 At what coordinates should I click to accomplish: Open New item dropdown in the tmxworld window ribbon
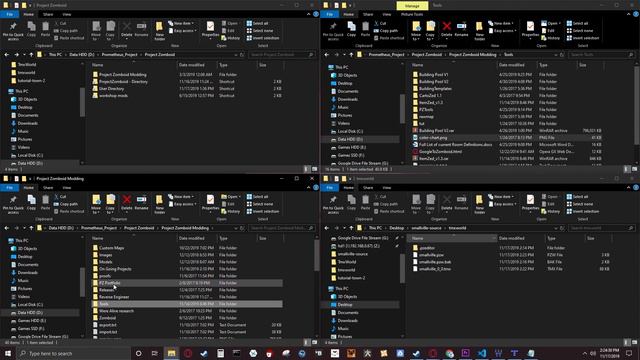tap(501, 197)
